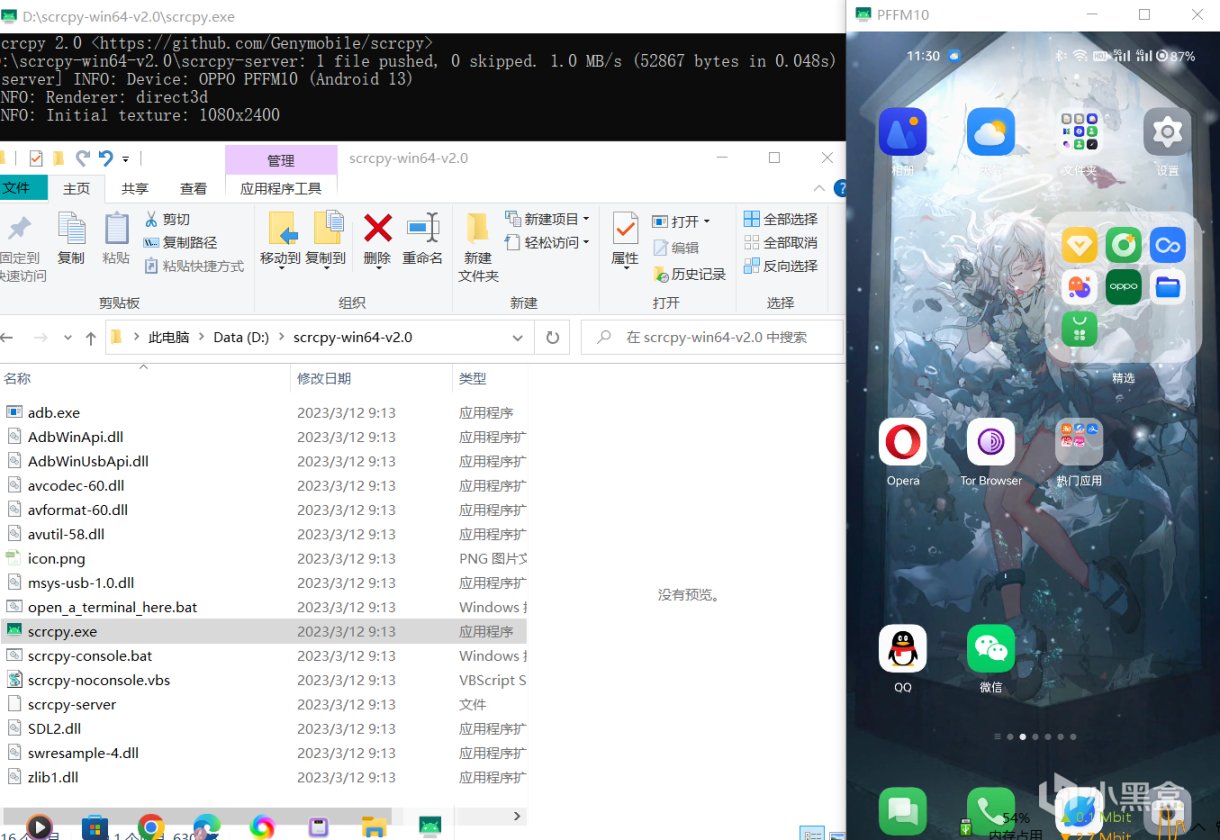Expand breadcrumb arrow after Data (D:)

(x=283, y=338)
